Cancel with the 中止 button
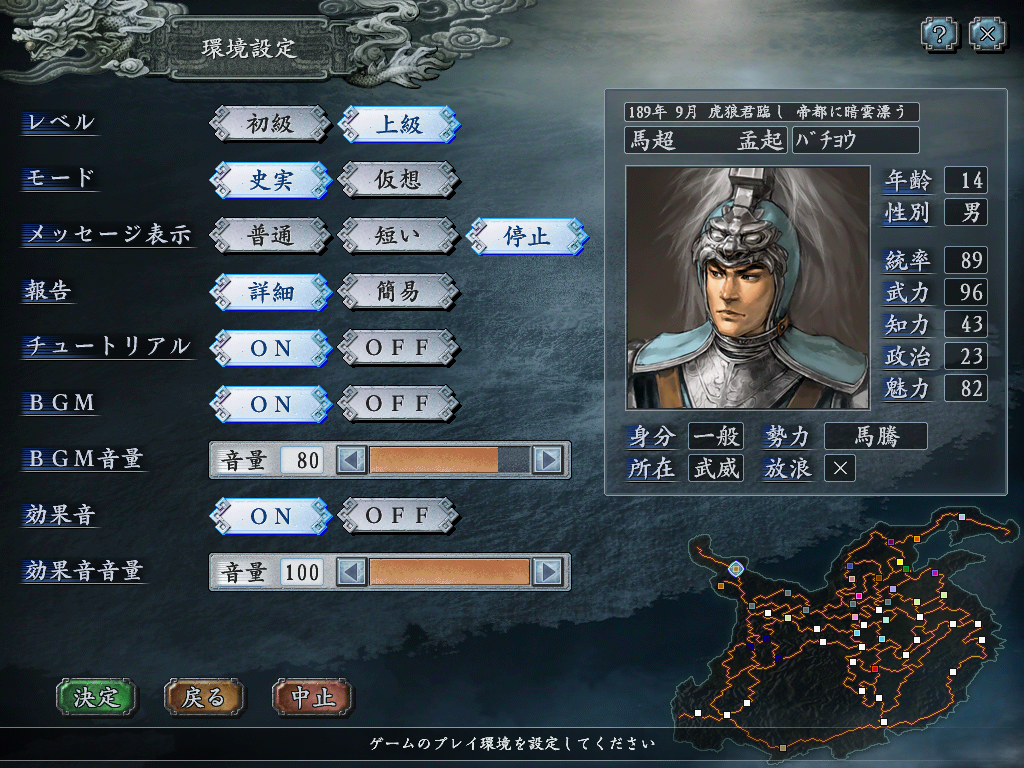The width and height of the screenshot is (1024, 768). 313,697
